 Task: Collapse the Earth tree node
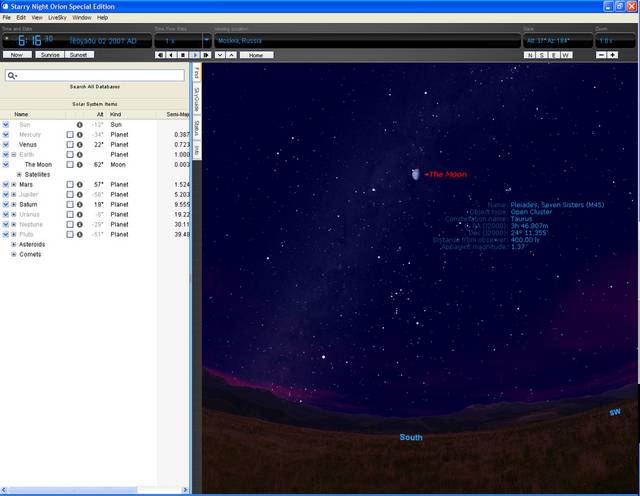click(x=14, y=155)
